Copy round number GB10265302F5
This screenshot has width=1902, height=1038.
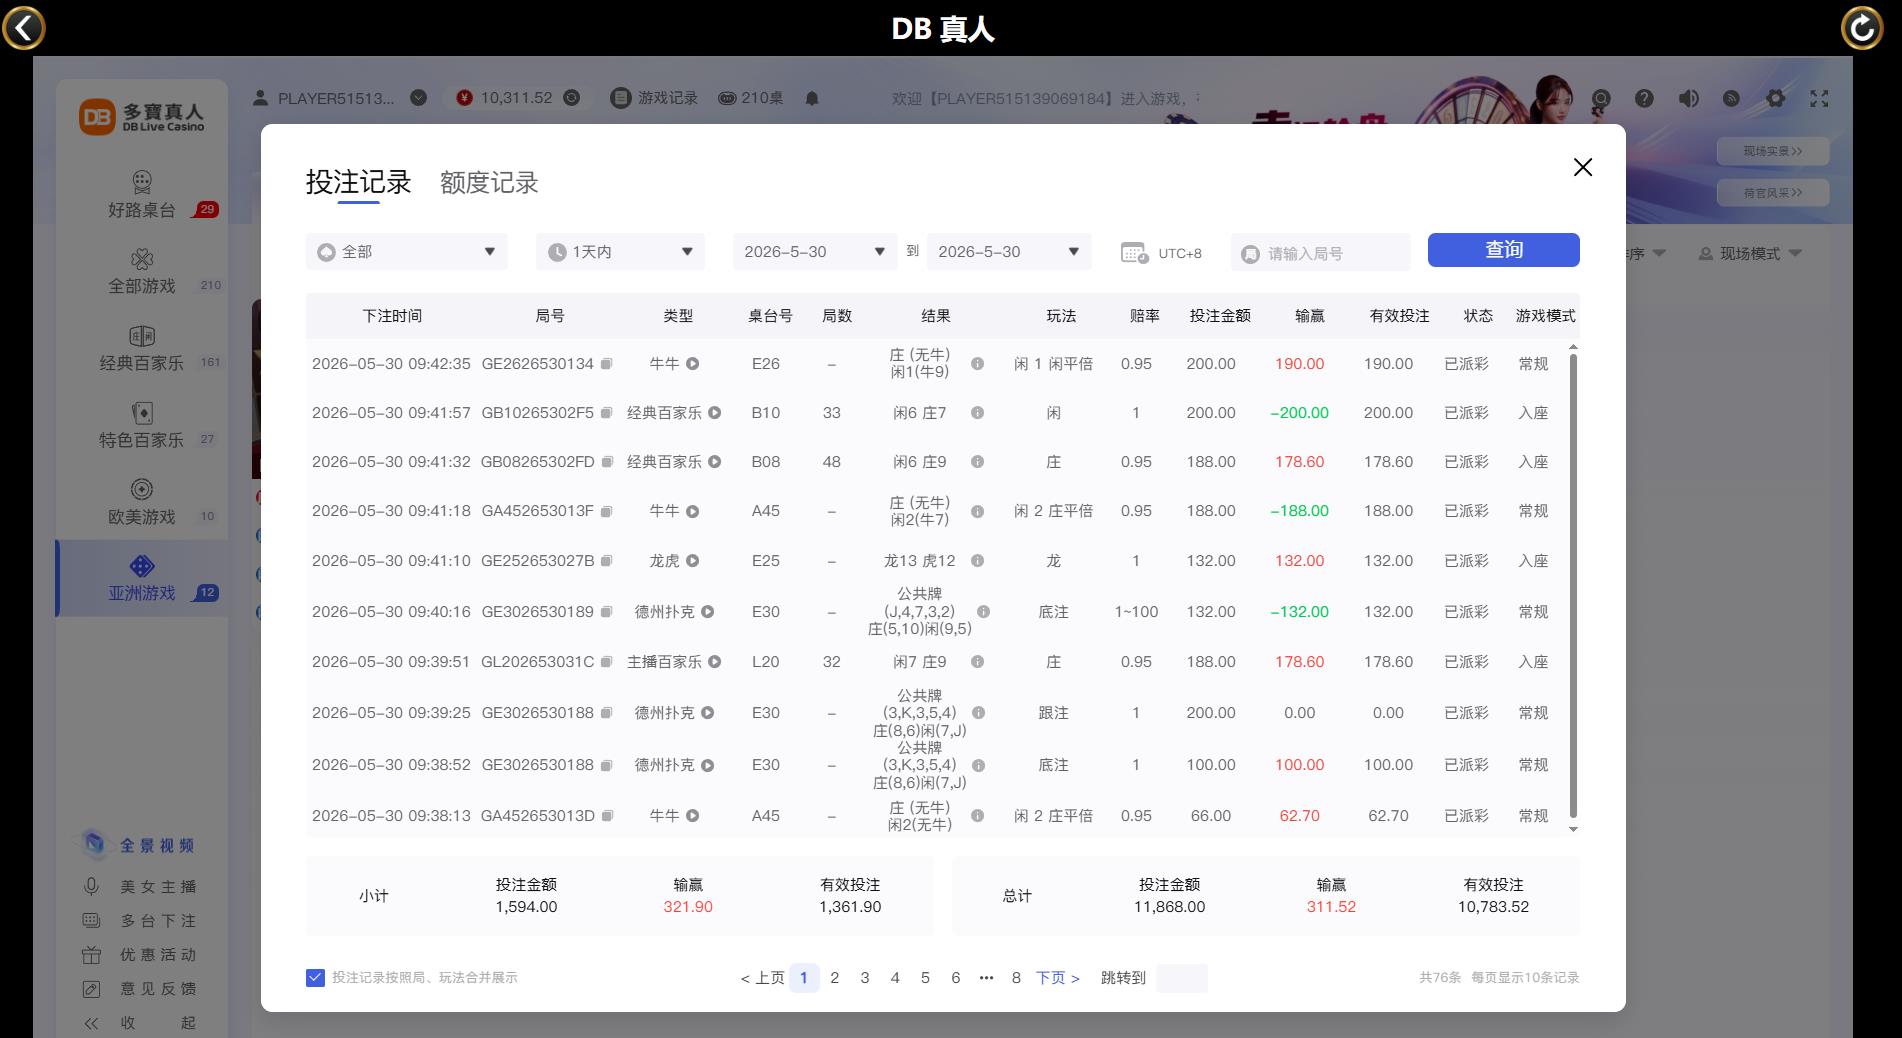pyautogui.click(x=606, y=413)
